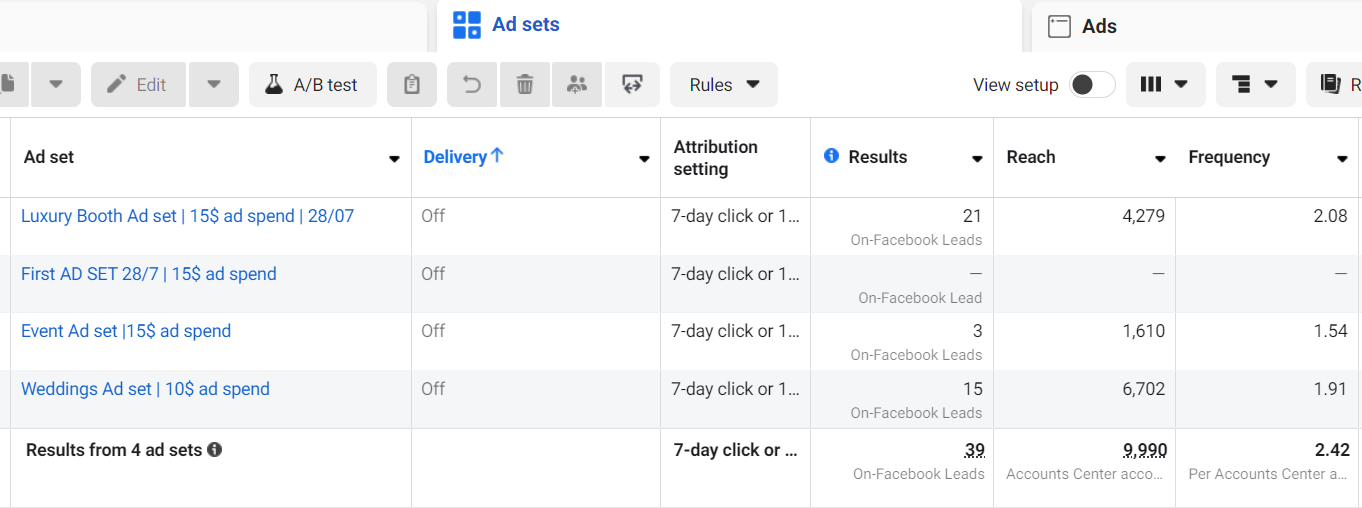Open the Reach column header menu
Viewport: 1362px width, 508px height.
point(1160,158)
